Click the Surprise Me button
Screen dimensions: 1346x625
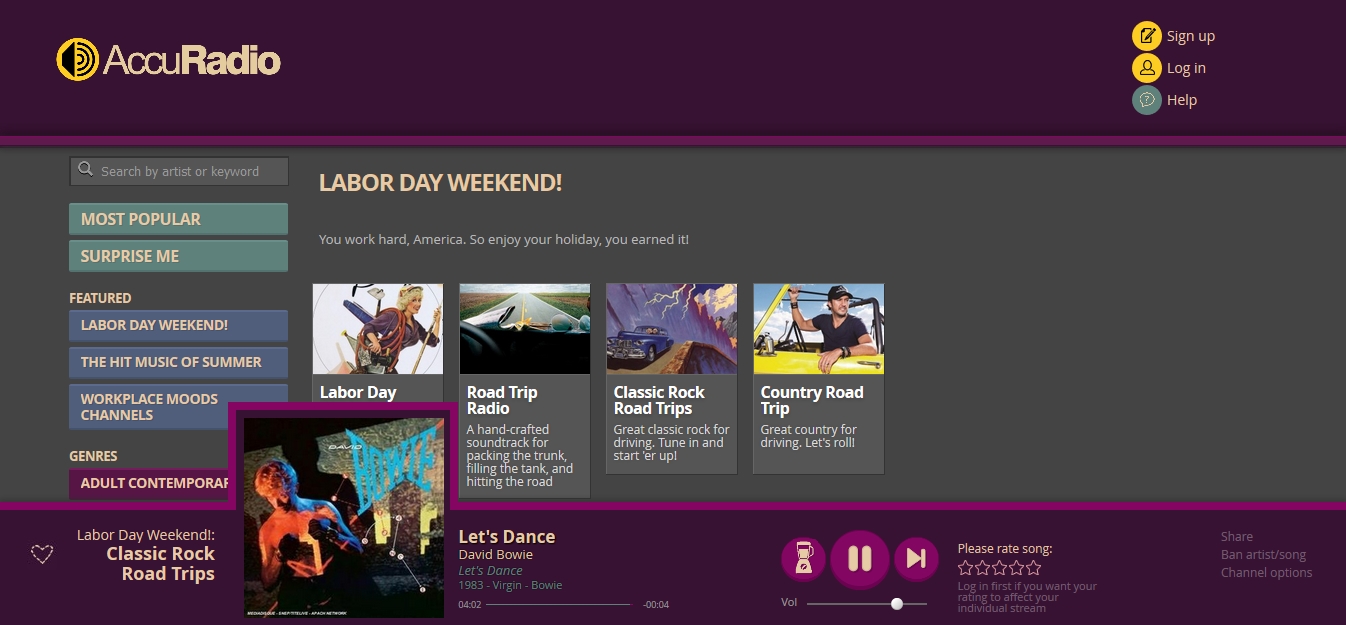(x=178, y=256)
